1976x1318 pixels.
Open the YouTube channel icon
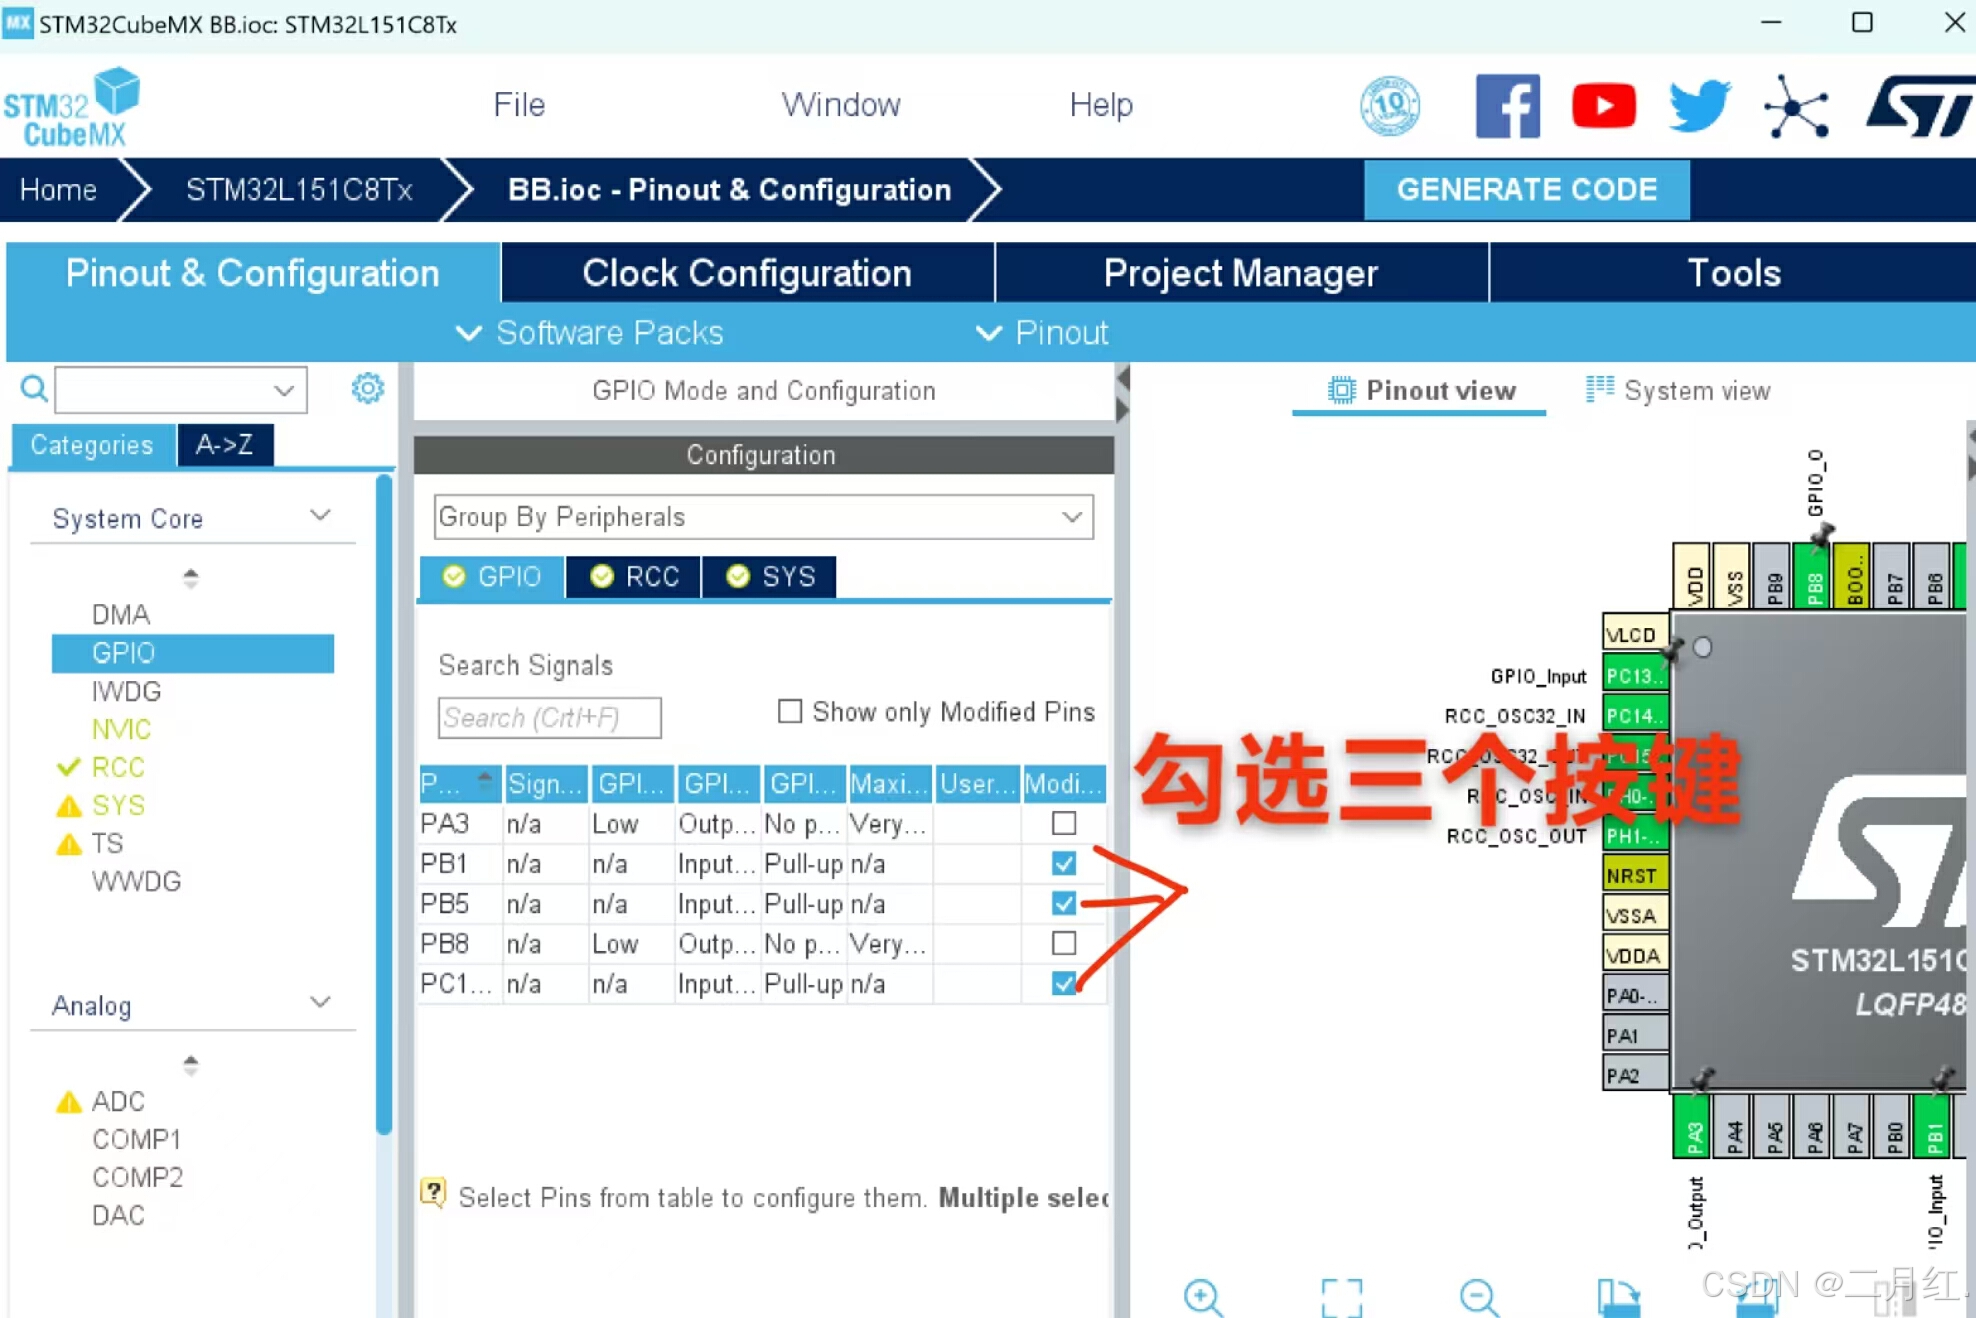coord(1603,105)
